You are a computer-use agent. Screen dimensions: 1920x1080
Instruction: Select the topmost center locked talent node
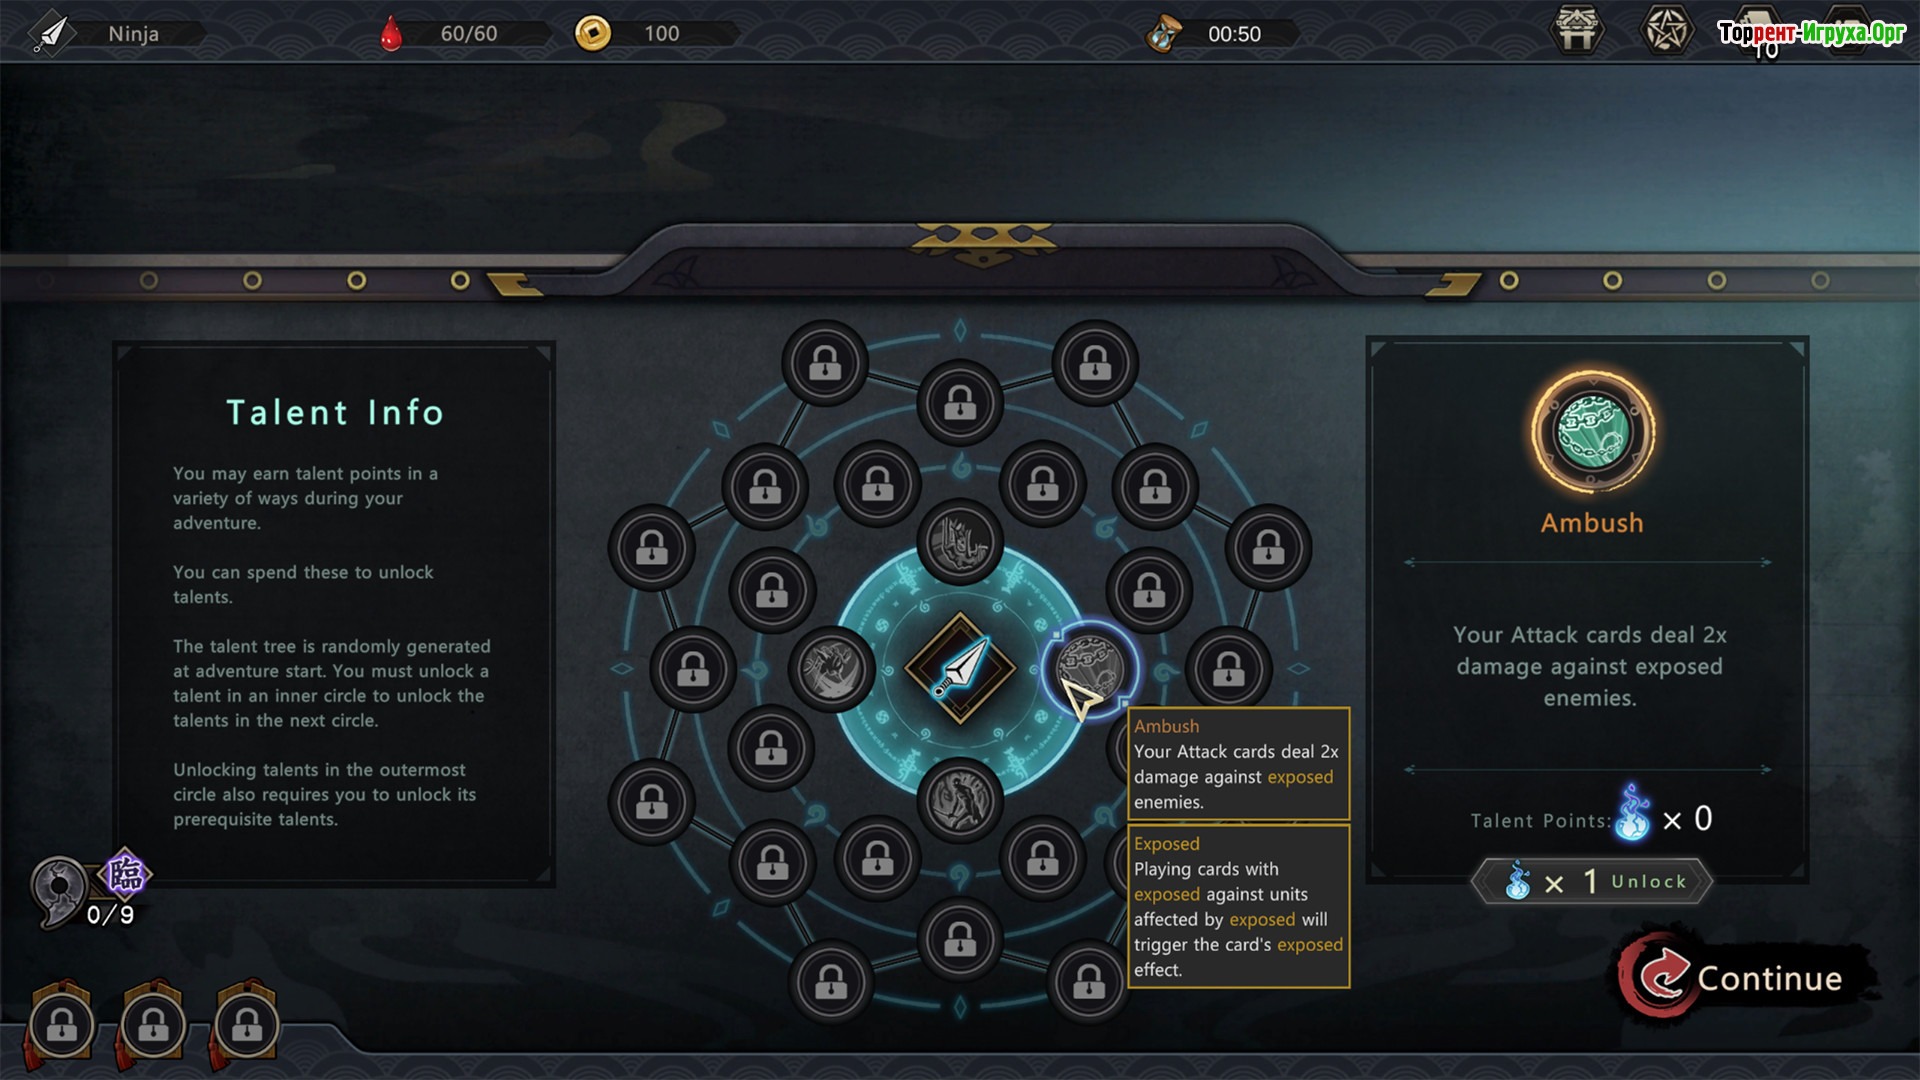pyautogui.click(x=960, y=403)
